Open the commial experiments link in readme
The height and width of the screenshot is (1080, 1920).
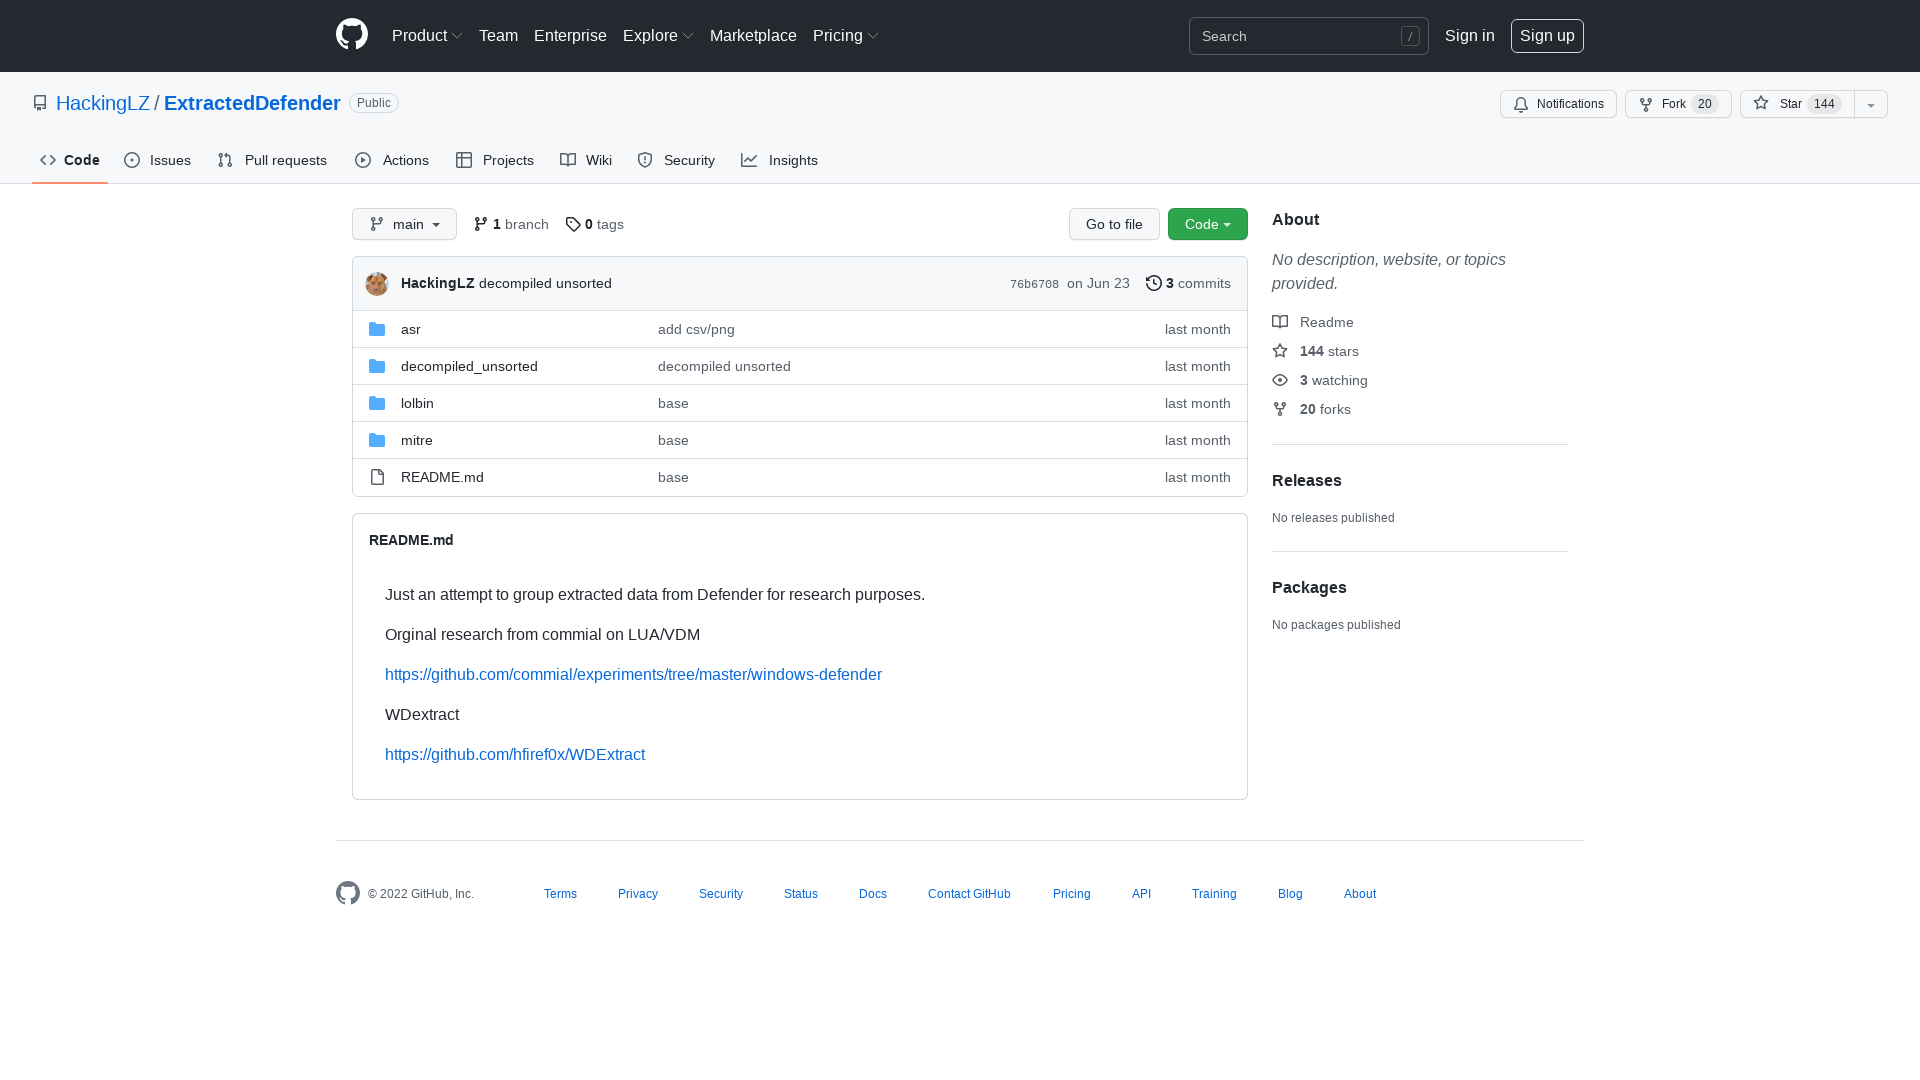point(633,674)
